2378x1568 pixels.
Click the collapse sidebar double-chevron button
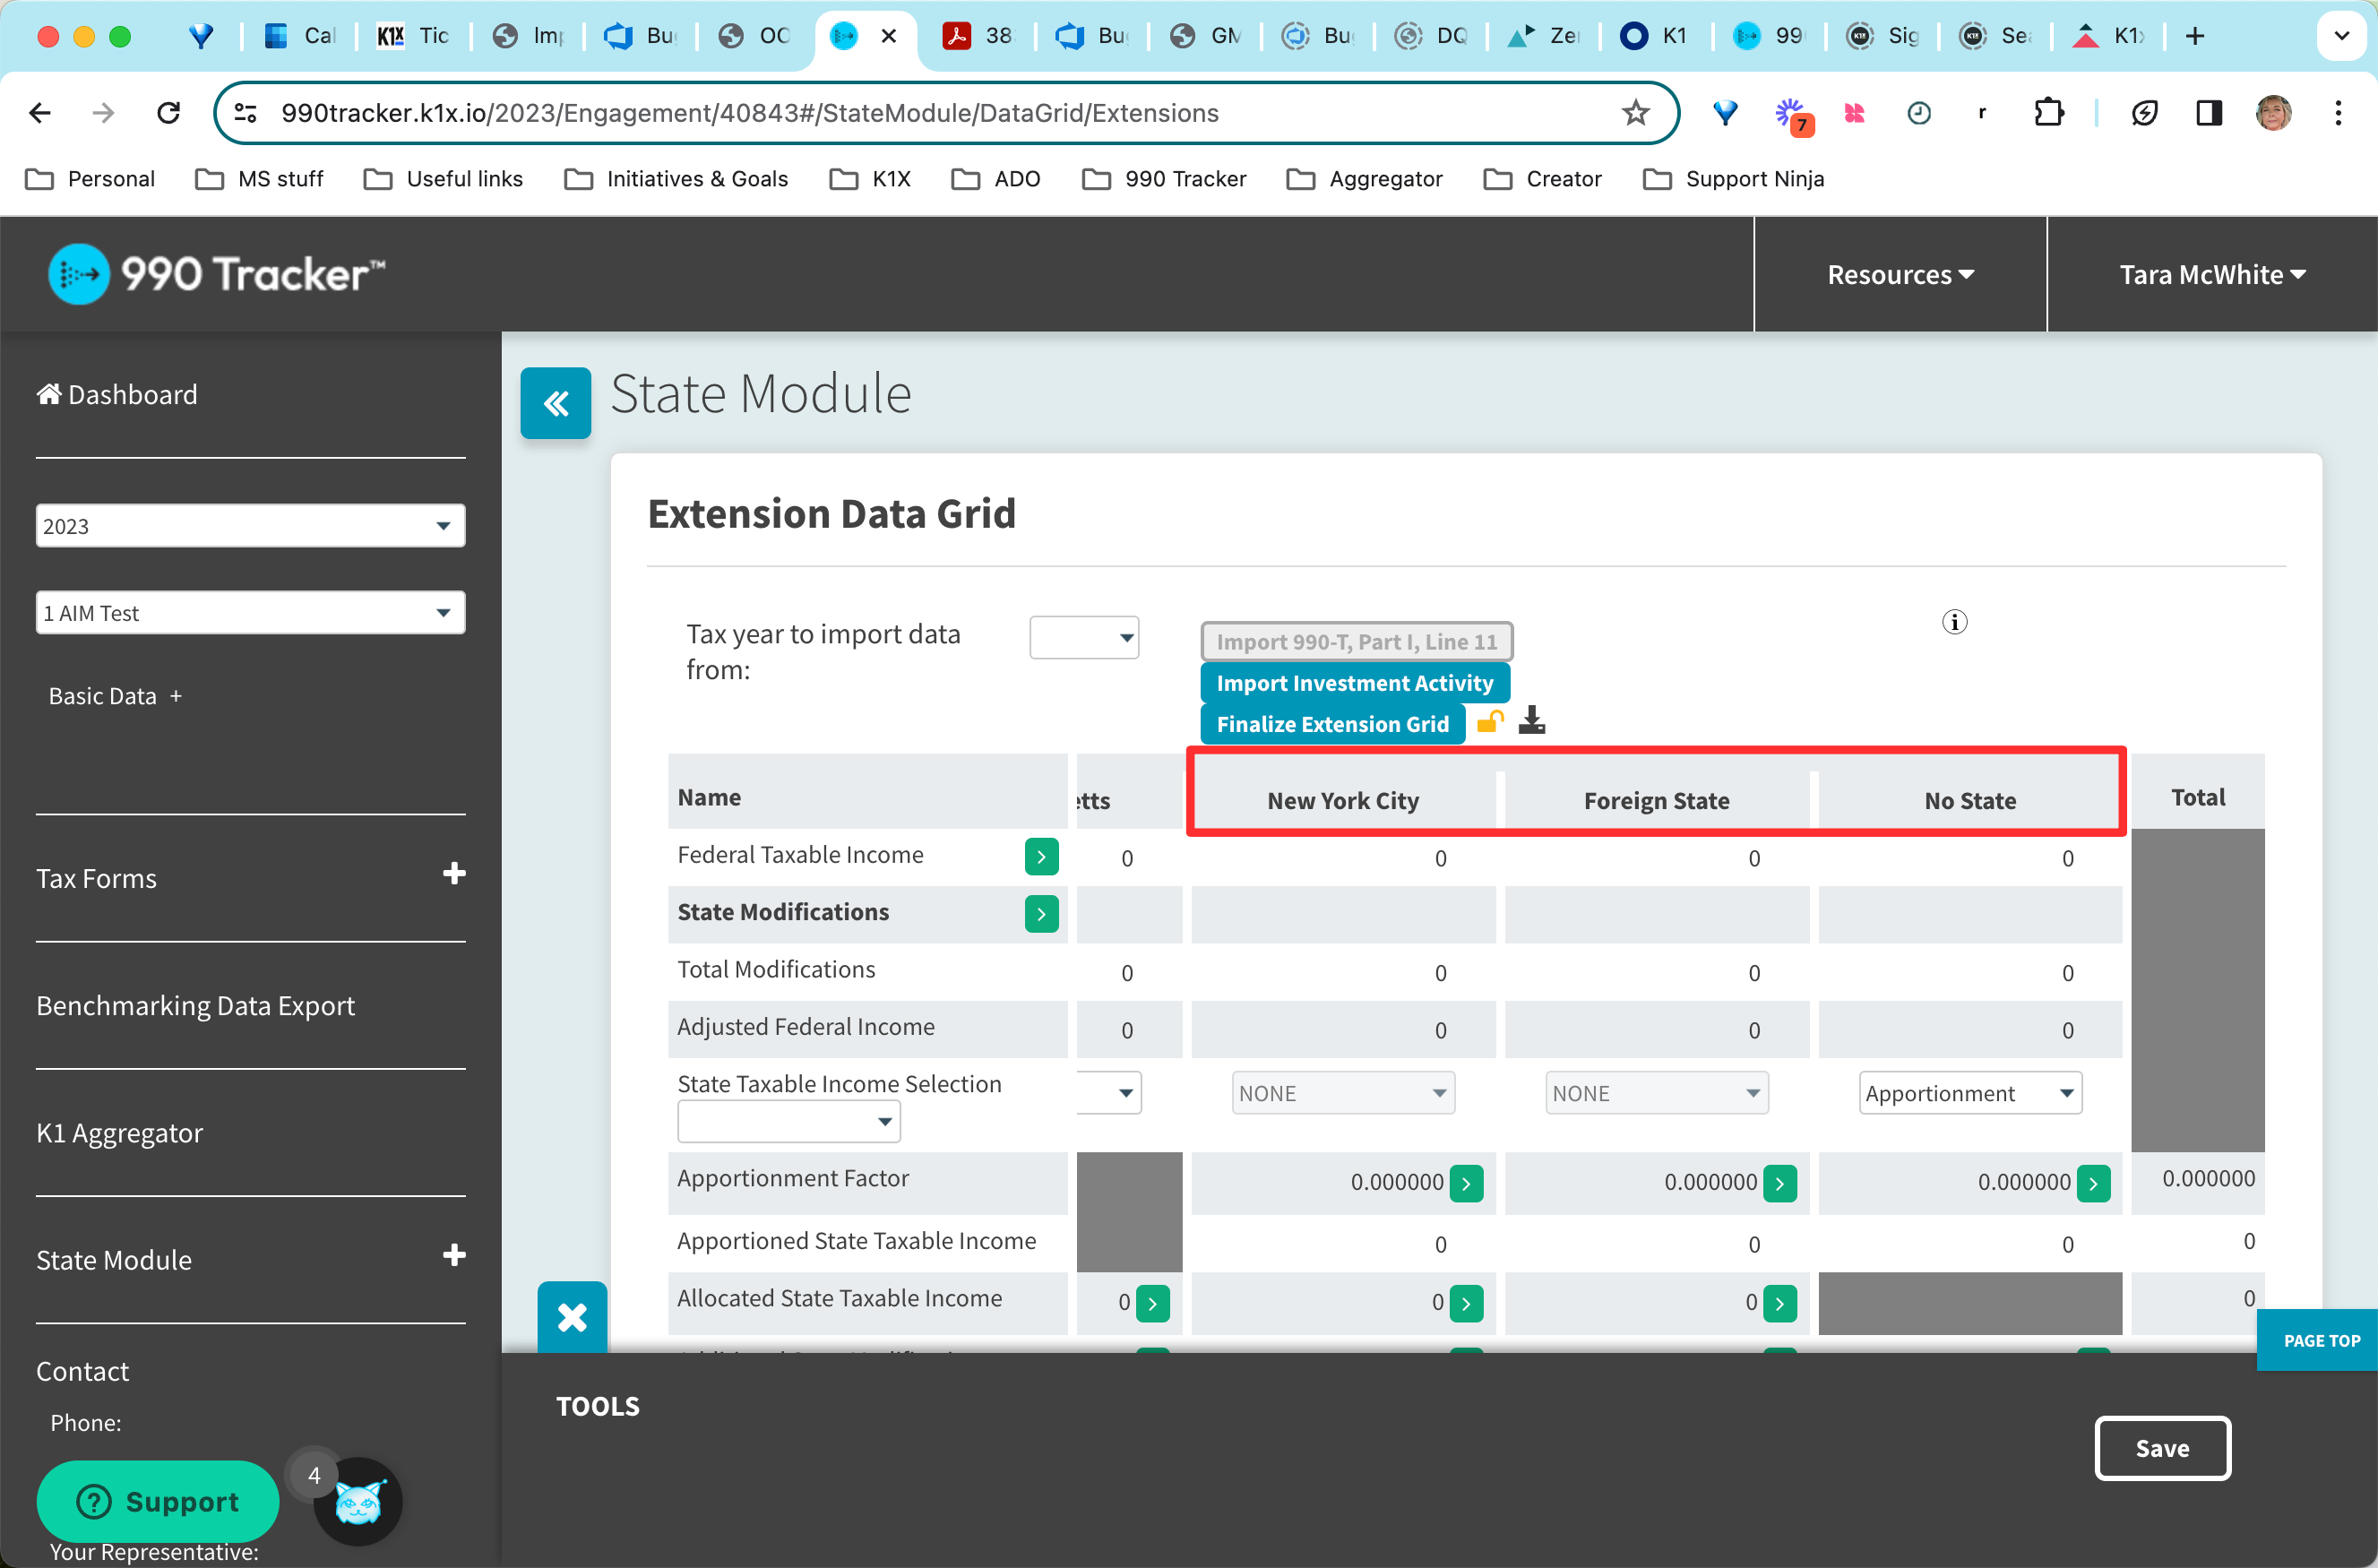click(x=555, y=403)
